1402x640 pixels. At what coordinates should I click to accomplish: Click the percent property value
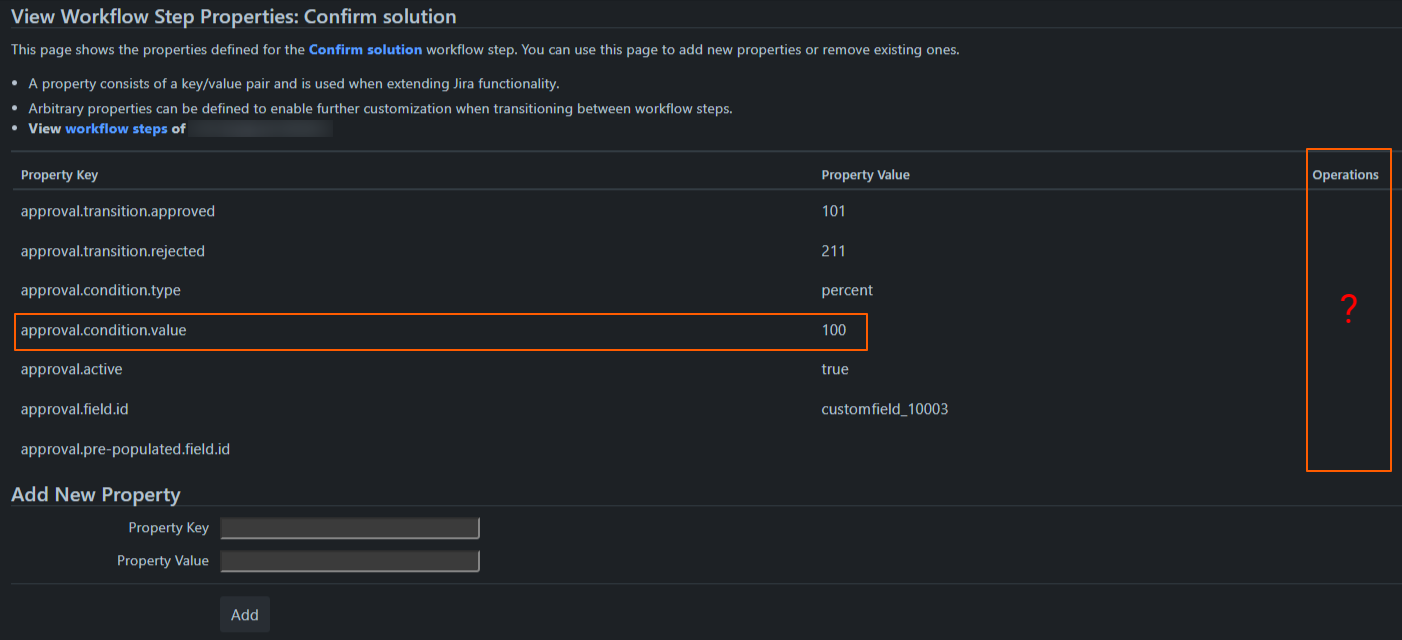(x=847, y=290)
